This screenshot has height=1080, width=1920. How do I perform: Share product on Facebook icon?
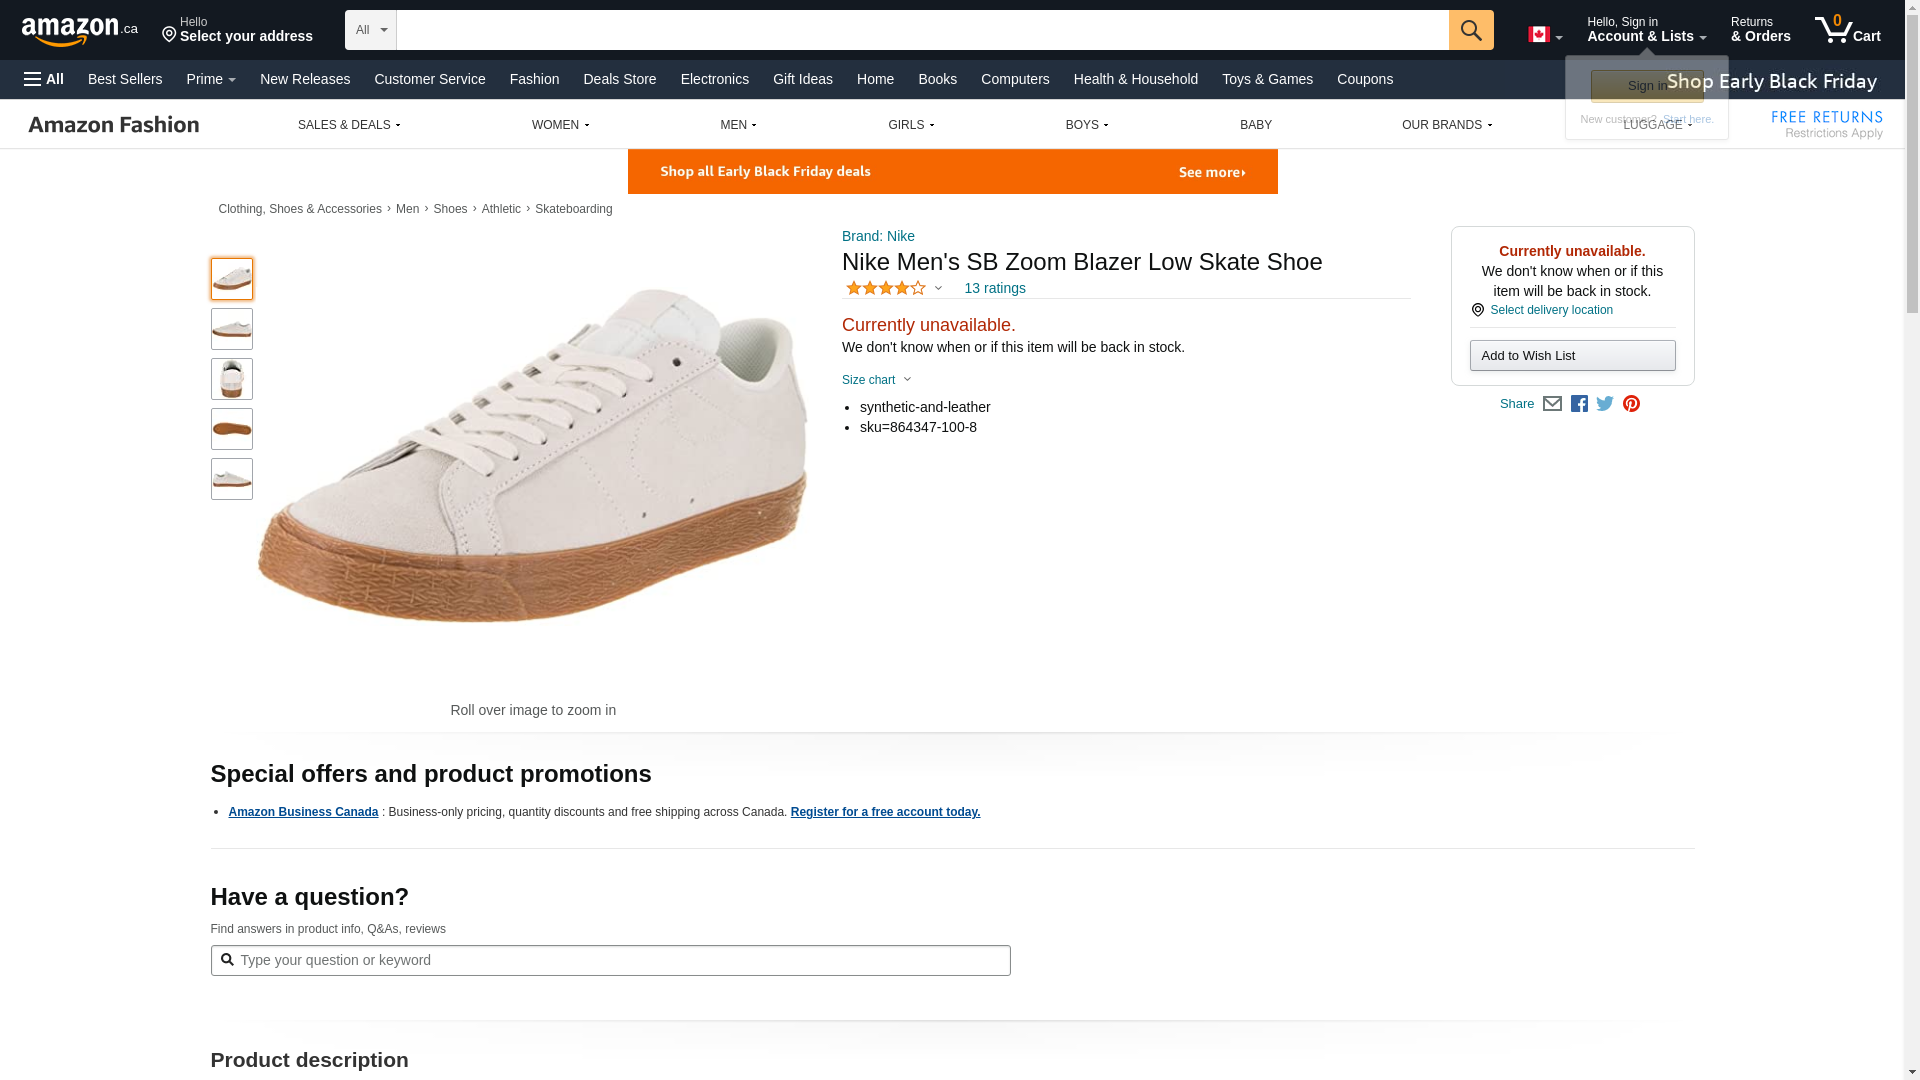tap(1579, 404)
